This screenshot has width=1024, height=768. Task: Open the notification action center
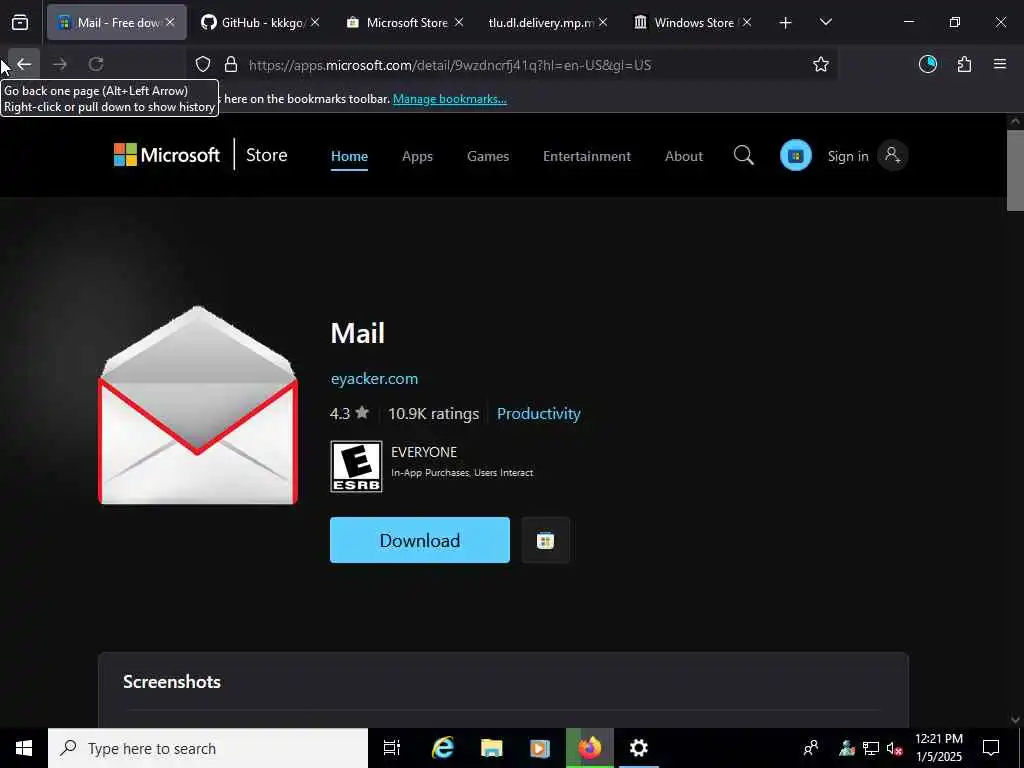pos(991,748)
